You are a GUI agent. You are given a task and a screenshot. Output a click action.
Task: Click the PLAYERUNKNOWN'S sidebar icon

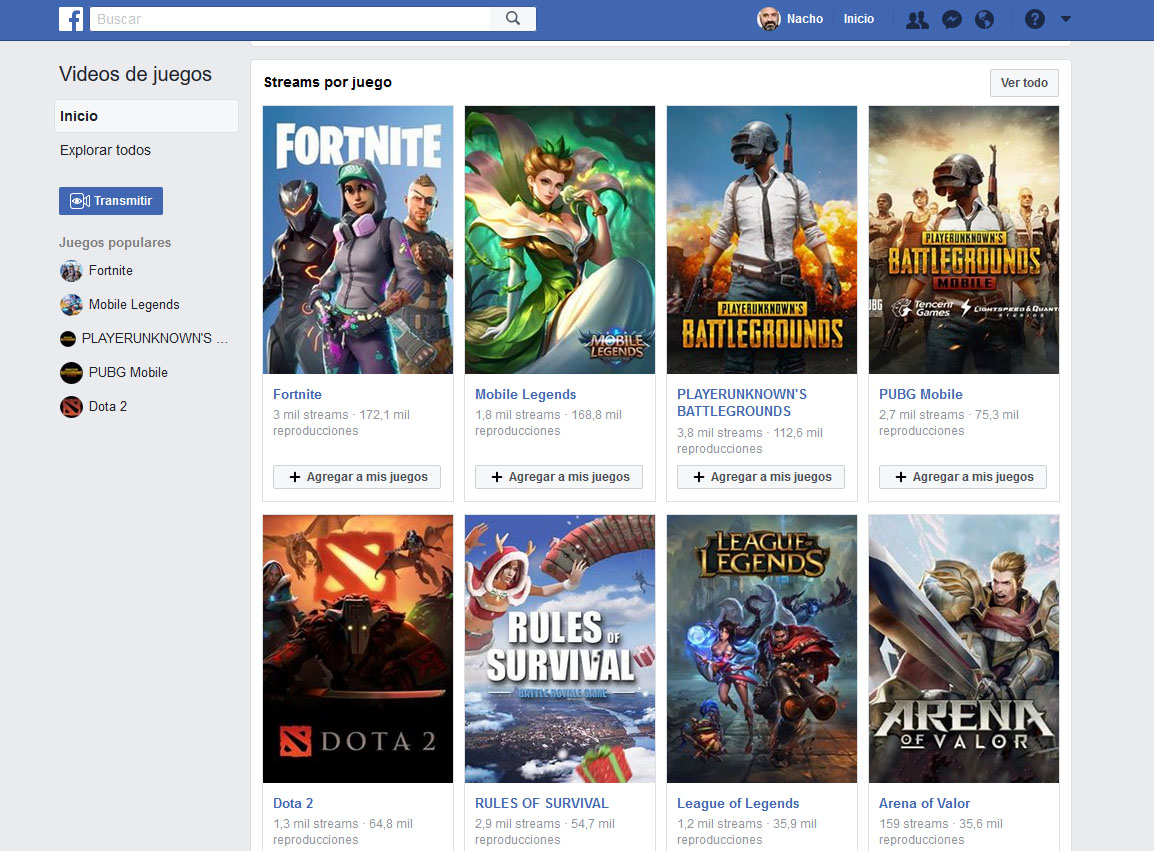tap(68, 339)
